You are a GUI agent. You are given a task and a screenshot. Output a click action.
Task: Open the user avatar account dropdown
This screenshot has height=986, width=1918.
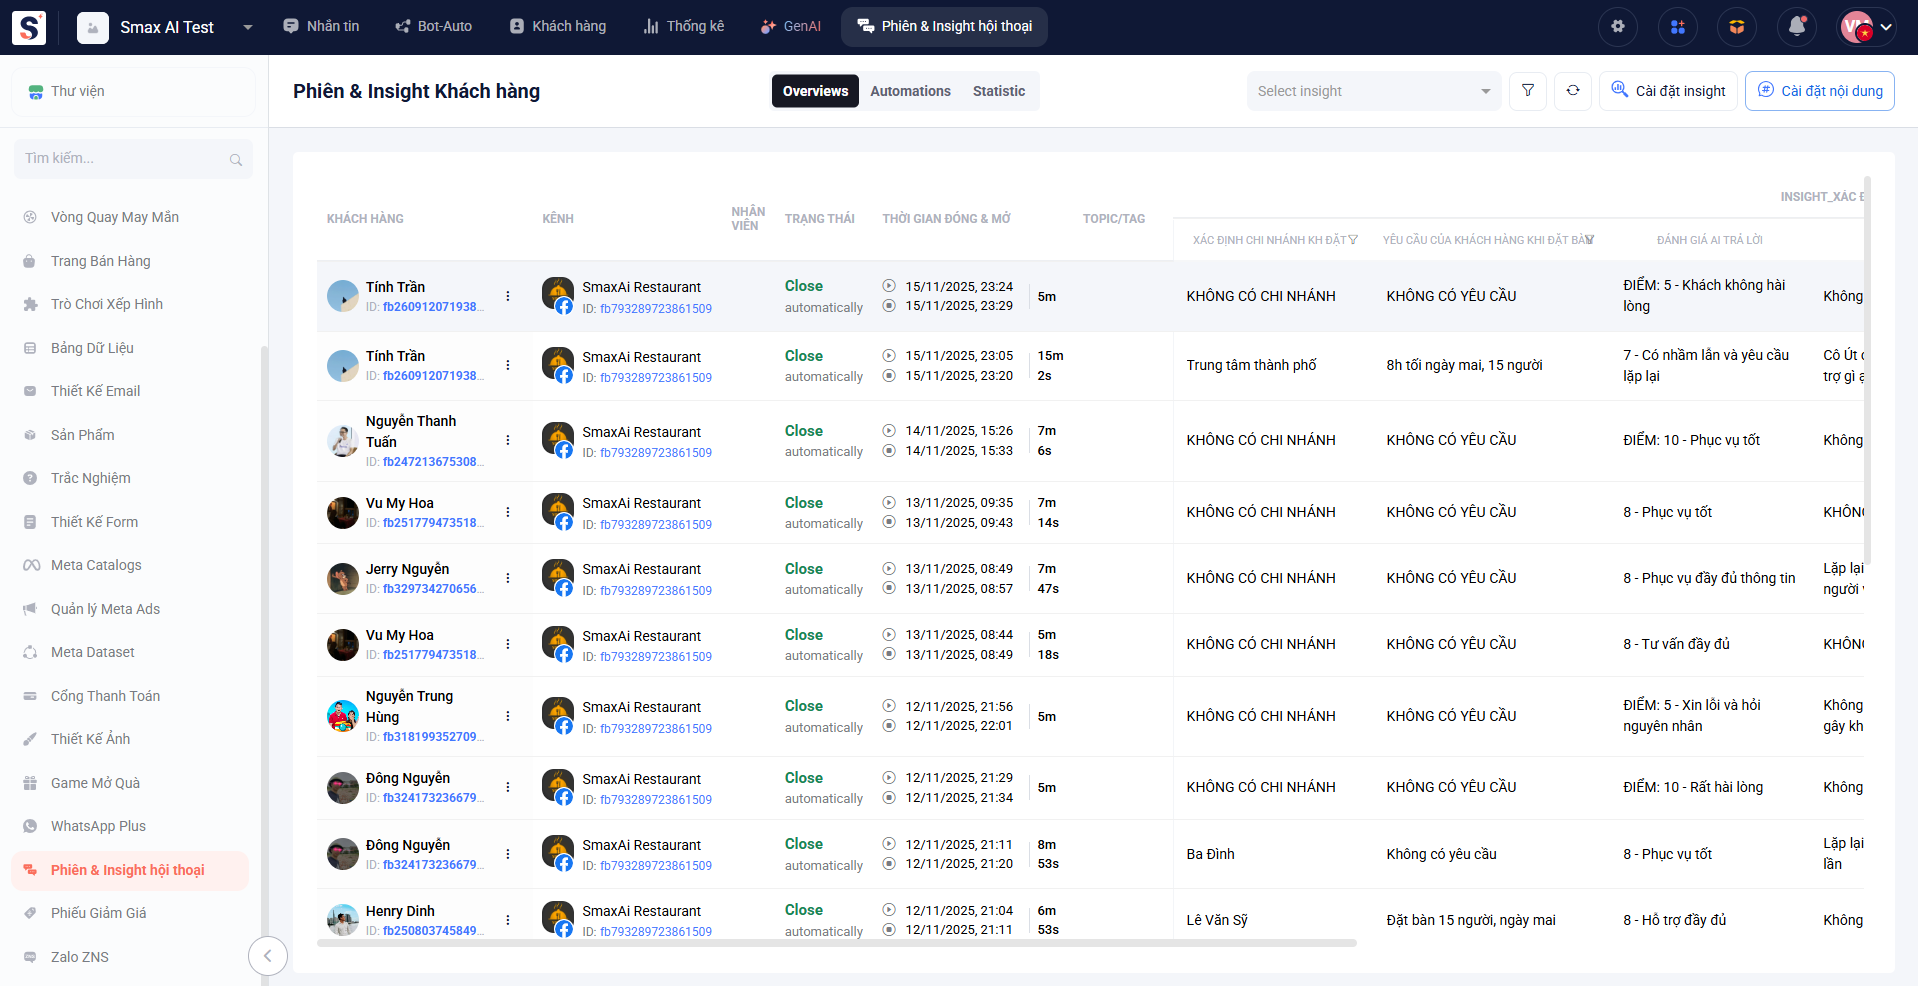tap(1866, 27)
